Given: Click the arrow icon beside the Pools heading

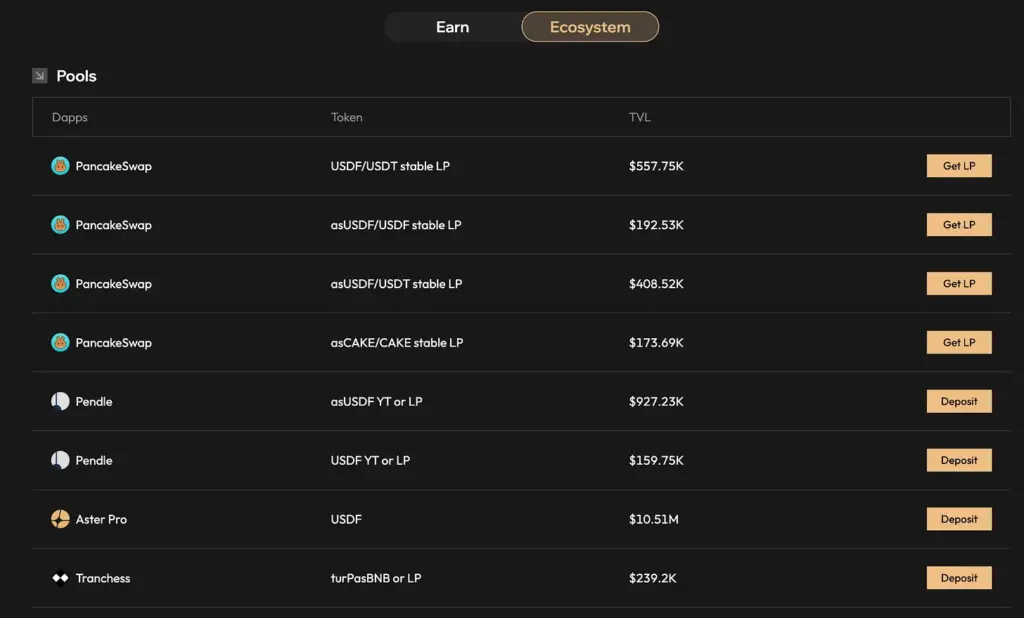Looking at the screenshot, I should point(38,75).
